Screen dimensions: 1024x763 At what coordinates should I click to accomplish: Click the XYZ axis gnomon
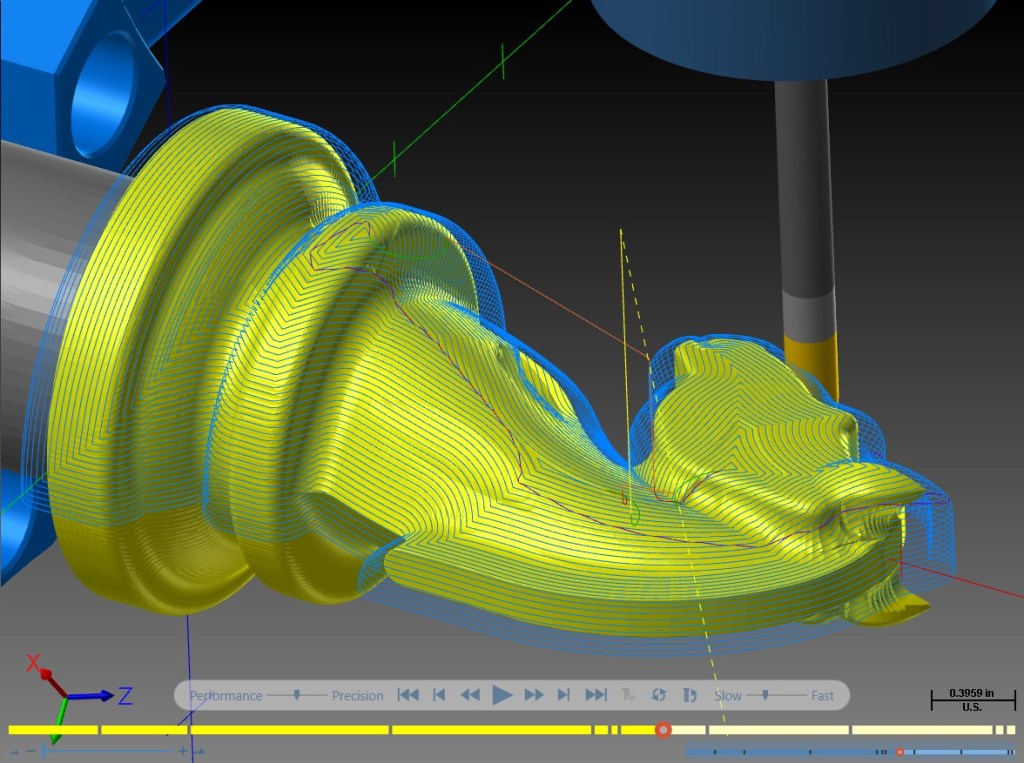[72, 696]
